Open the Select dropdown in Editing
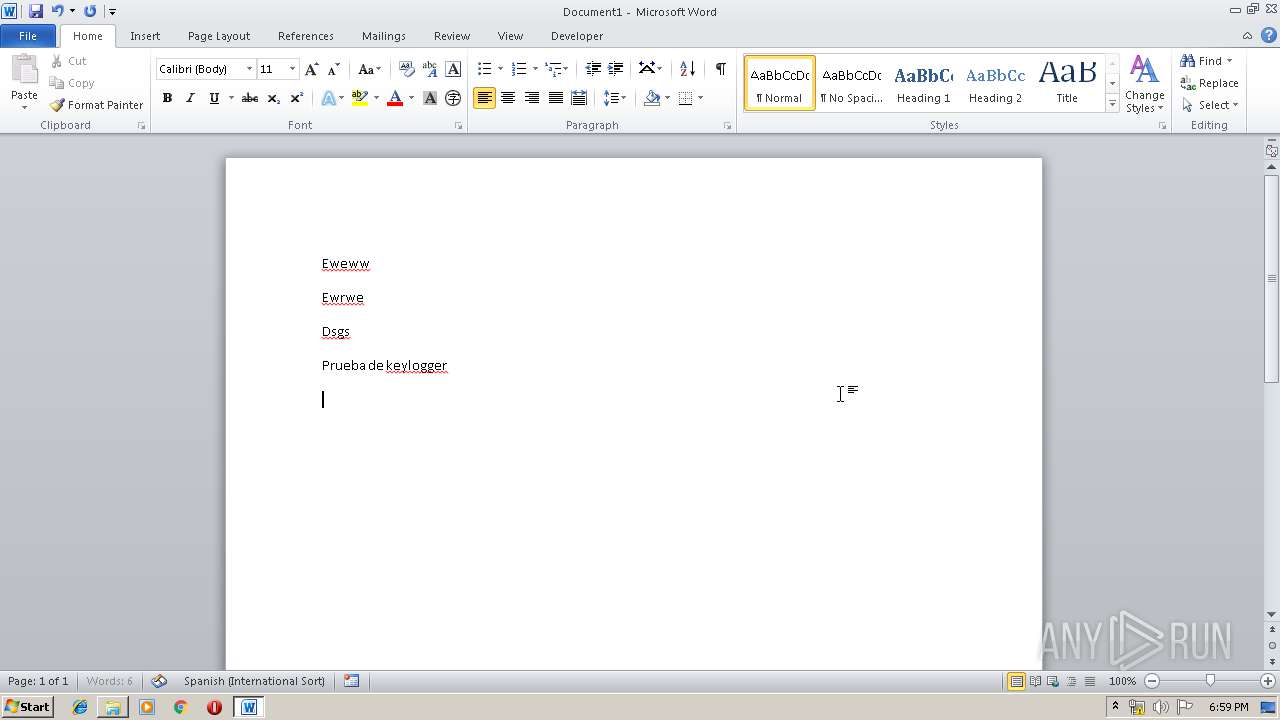The height and width of the screenshot is (720, 1280). coord(1210,105)
